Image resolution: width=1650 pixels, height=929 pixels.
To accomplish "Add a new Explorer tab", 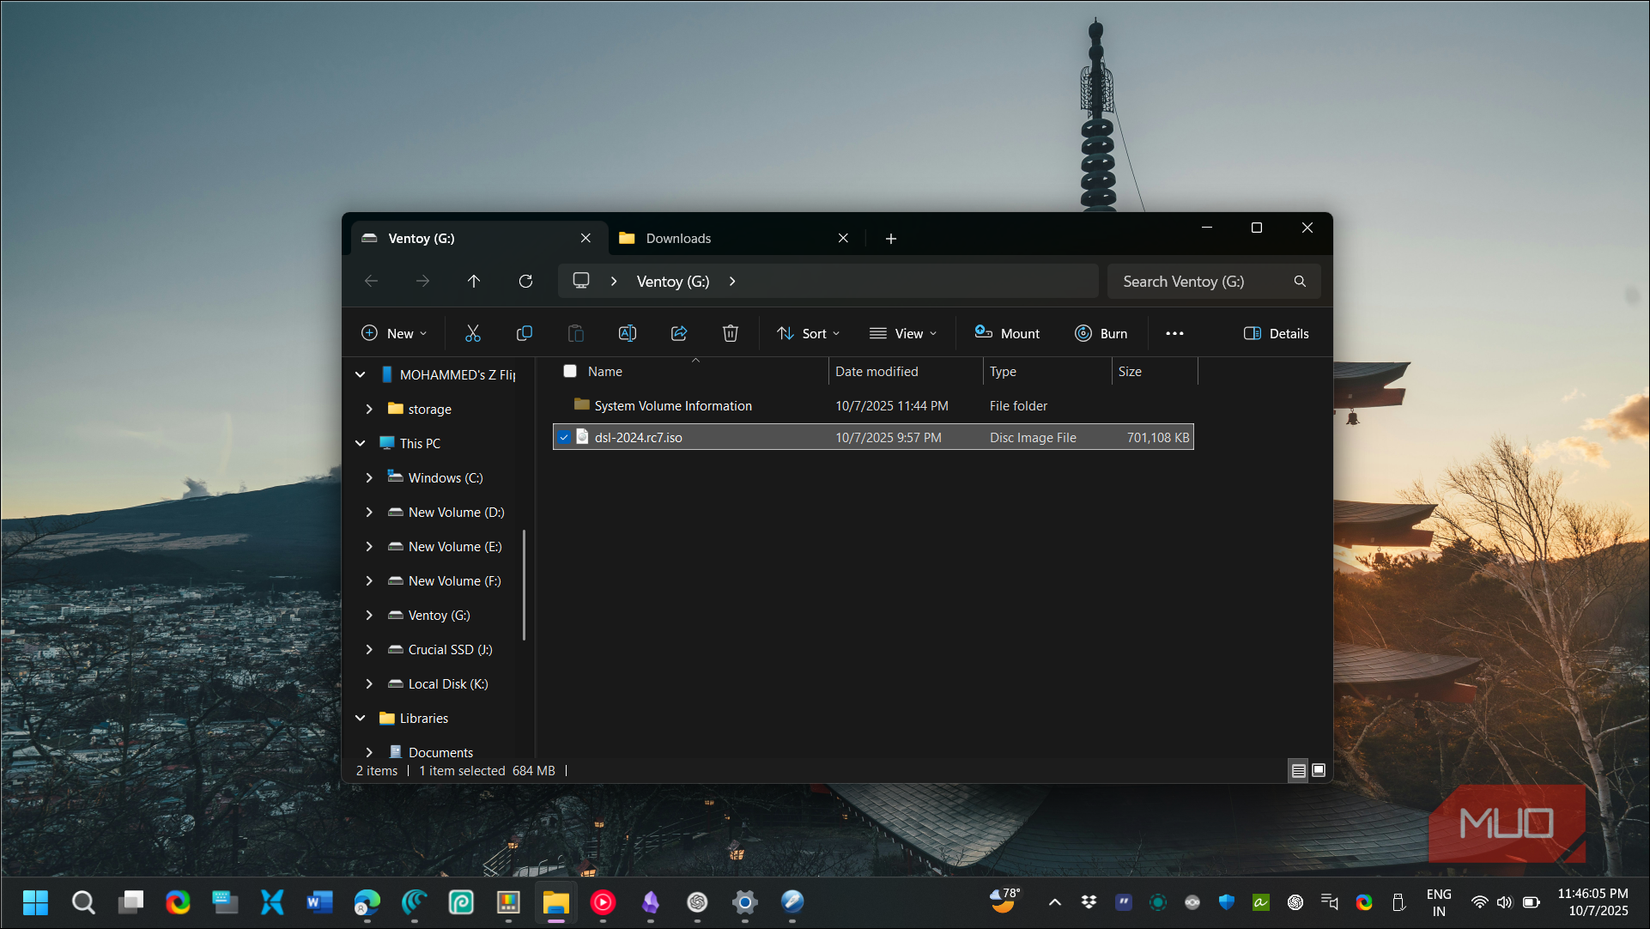I will 891,238.
